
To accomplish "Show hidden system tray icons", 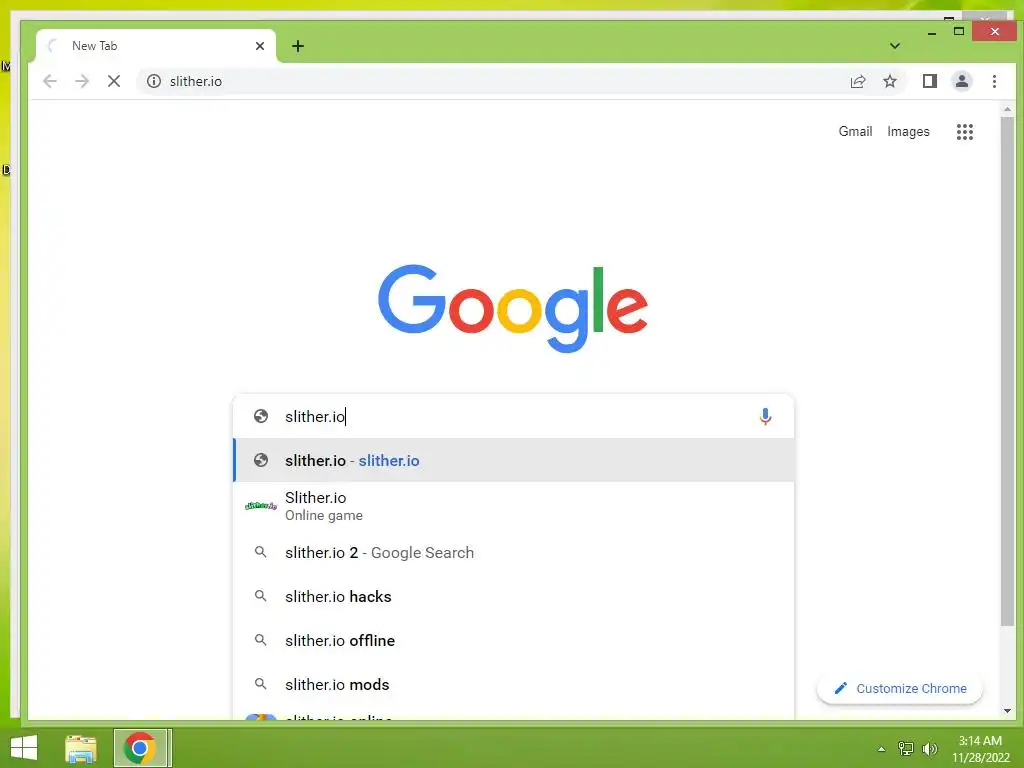I will (x=881, y=749).
